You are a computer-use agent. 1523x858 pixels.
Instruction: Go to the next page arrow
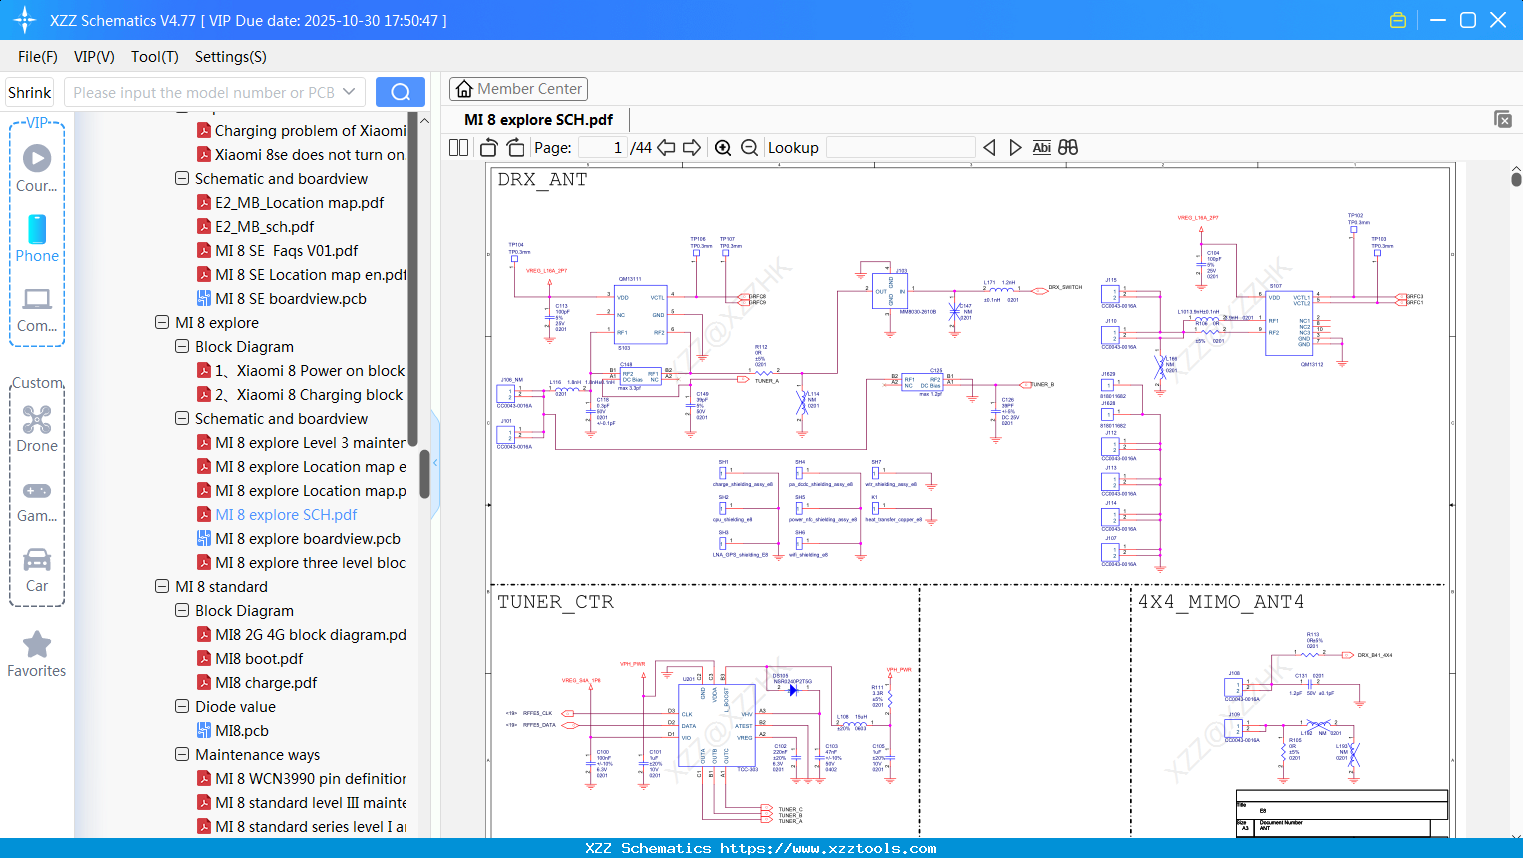tap(692, 148)
